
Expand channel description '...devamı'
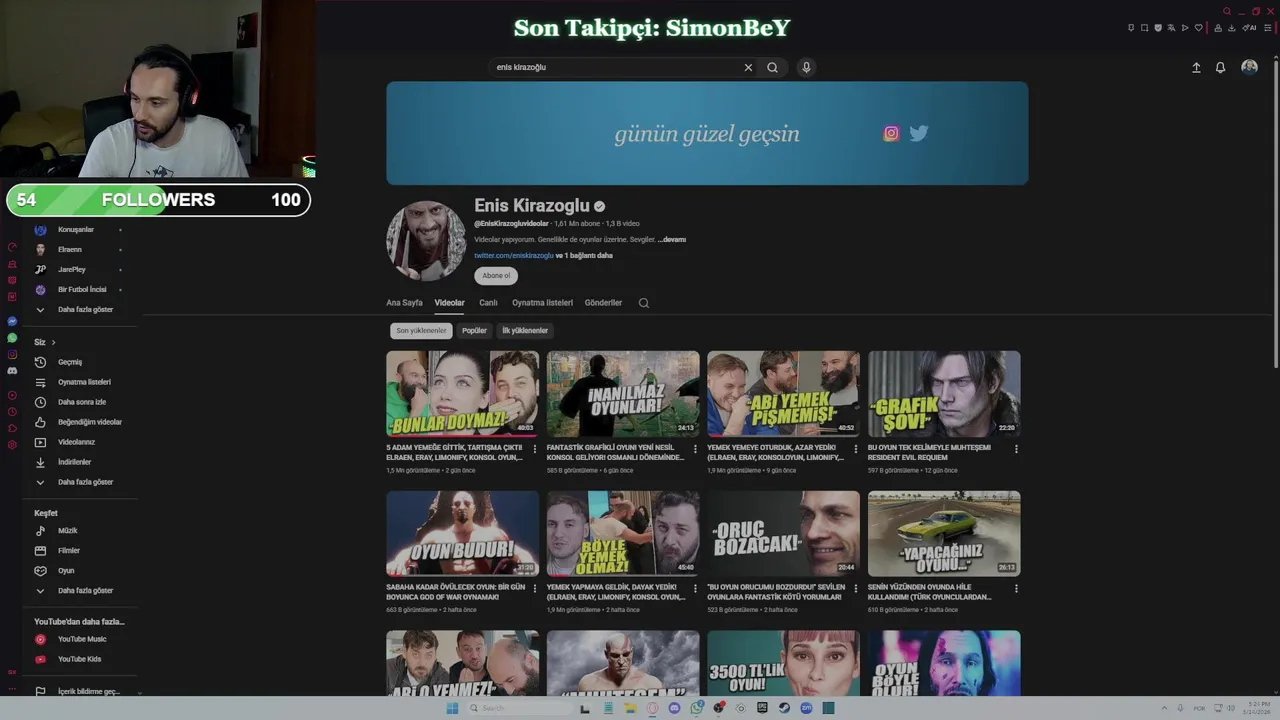point(672,240)
